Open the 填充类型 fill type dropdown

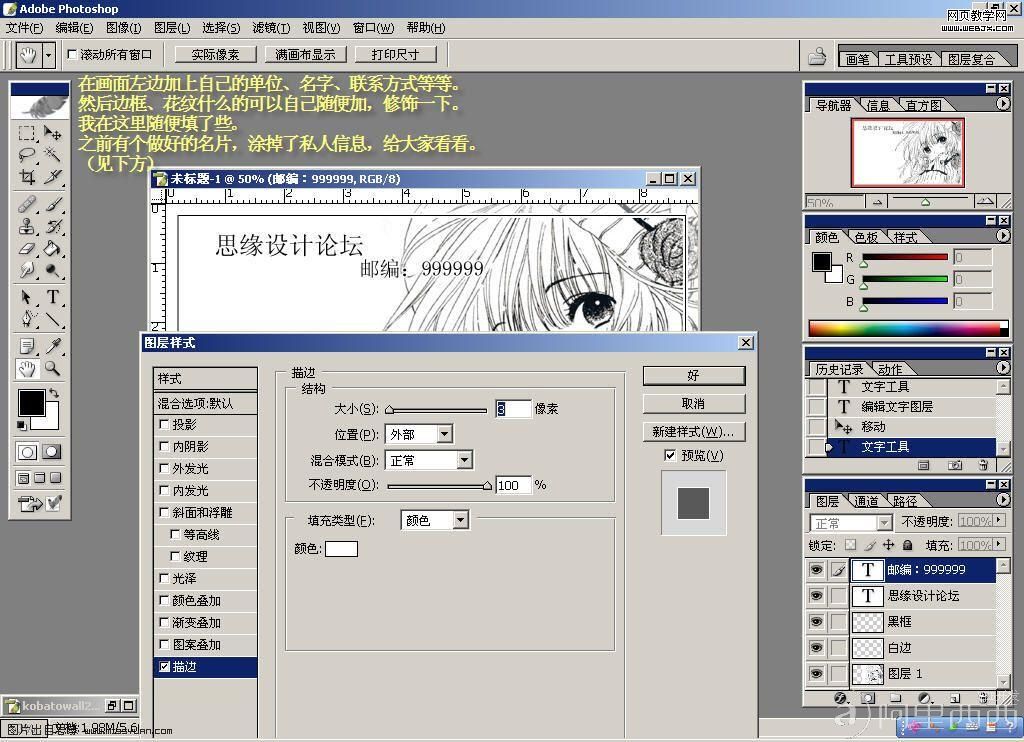pos(460,520)
